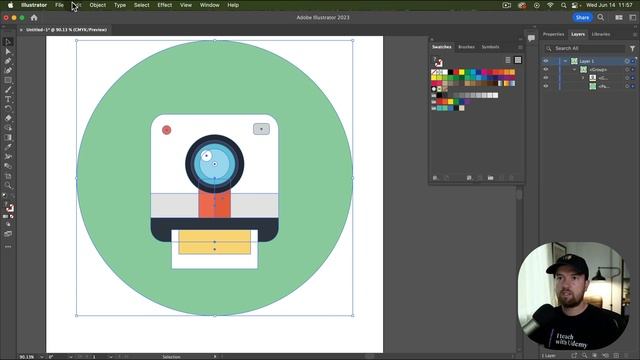Open the status bar Selection flyout arrow
640x360 pixels.
click(215, 357)
